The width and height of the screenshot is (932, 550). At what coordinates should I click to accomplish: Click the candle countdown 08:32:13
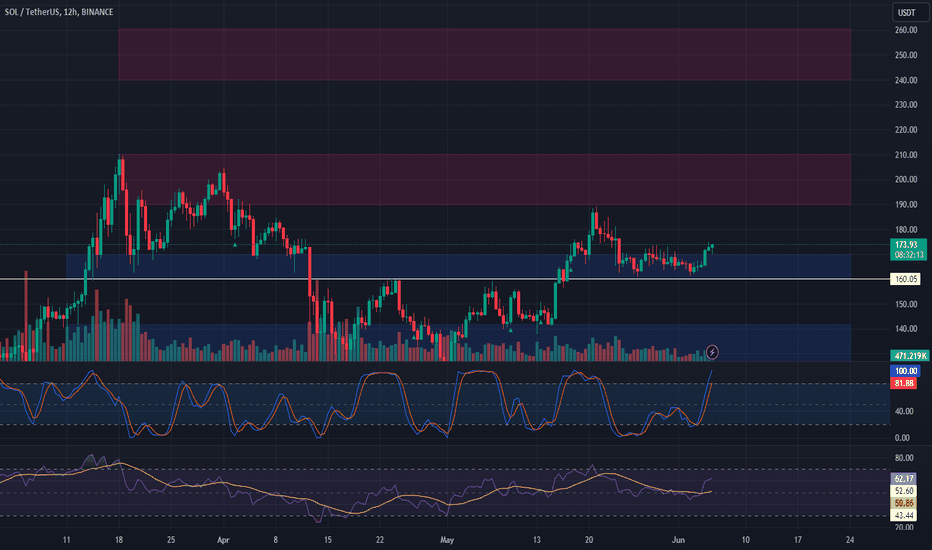click(908, 254)
